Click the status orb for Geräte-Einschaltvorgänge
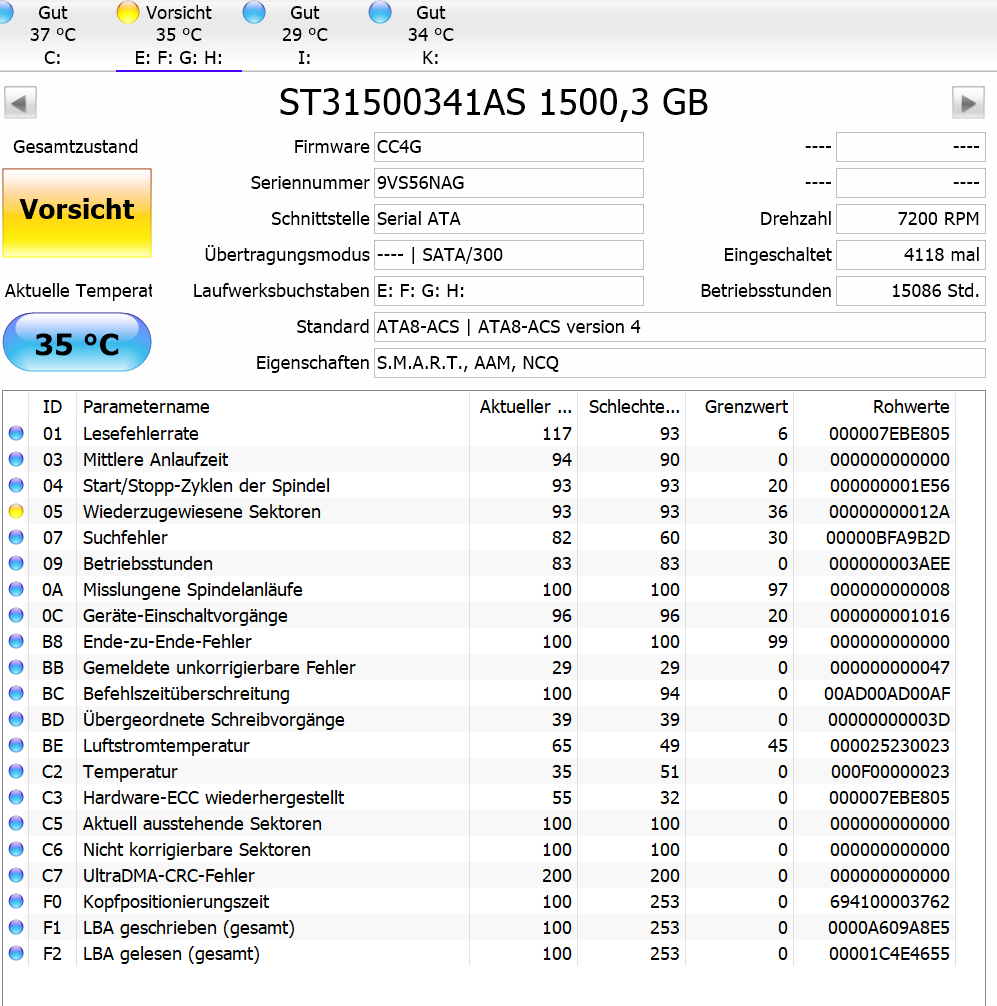997x1006 pixels. (16, 615)
